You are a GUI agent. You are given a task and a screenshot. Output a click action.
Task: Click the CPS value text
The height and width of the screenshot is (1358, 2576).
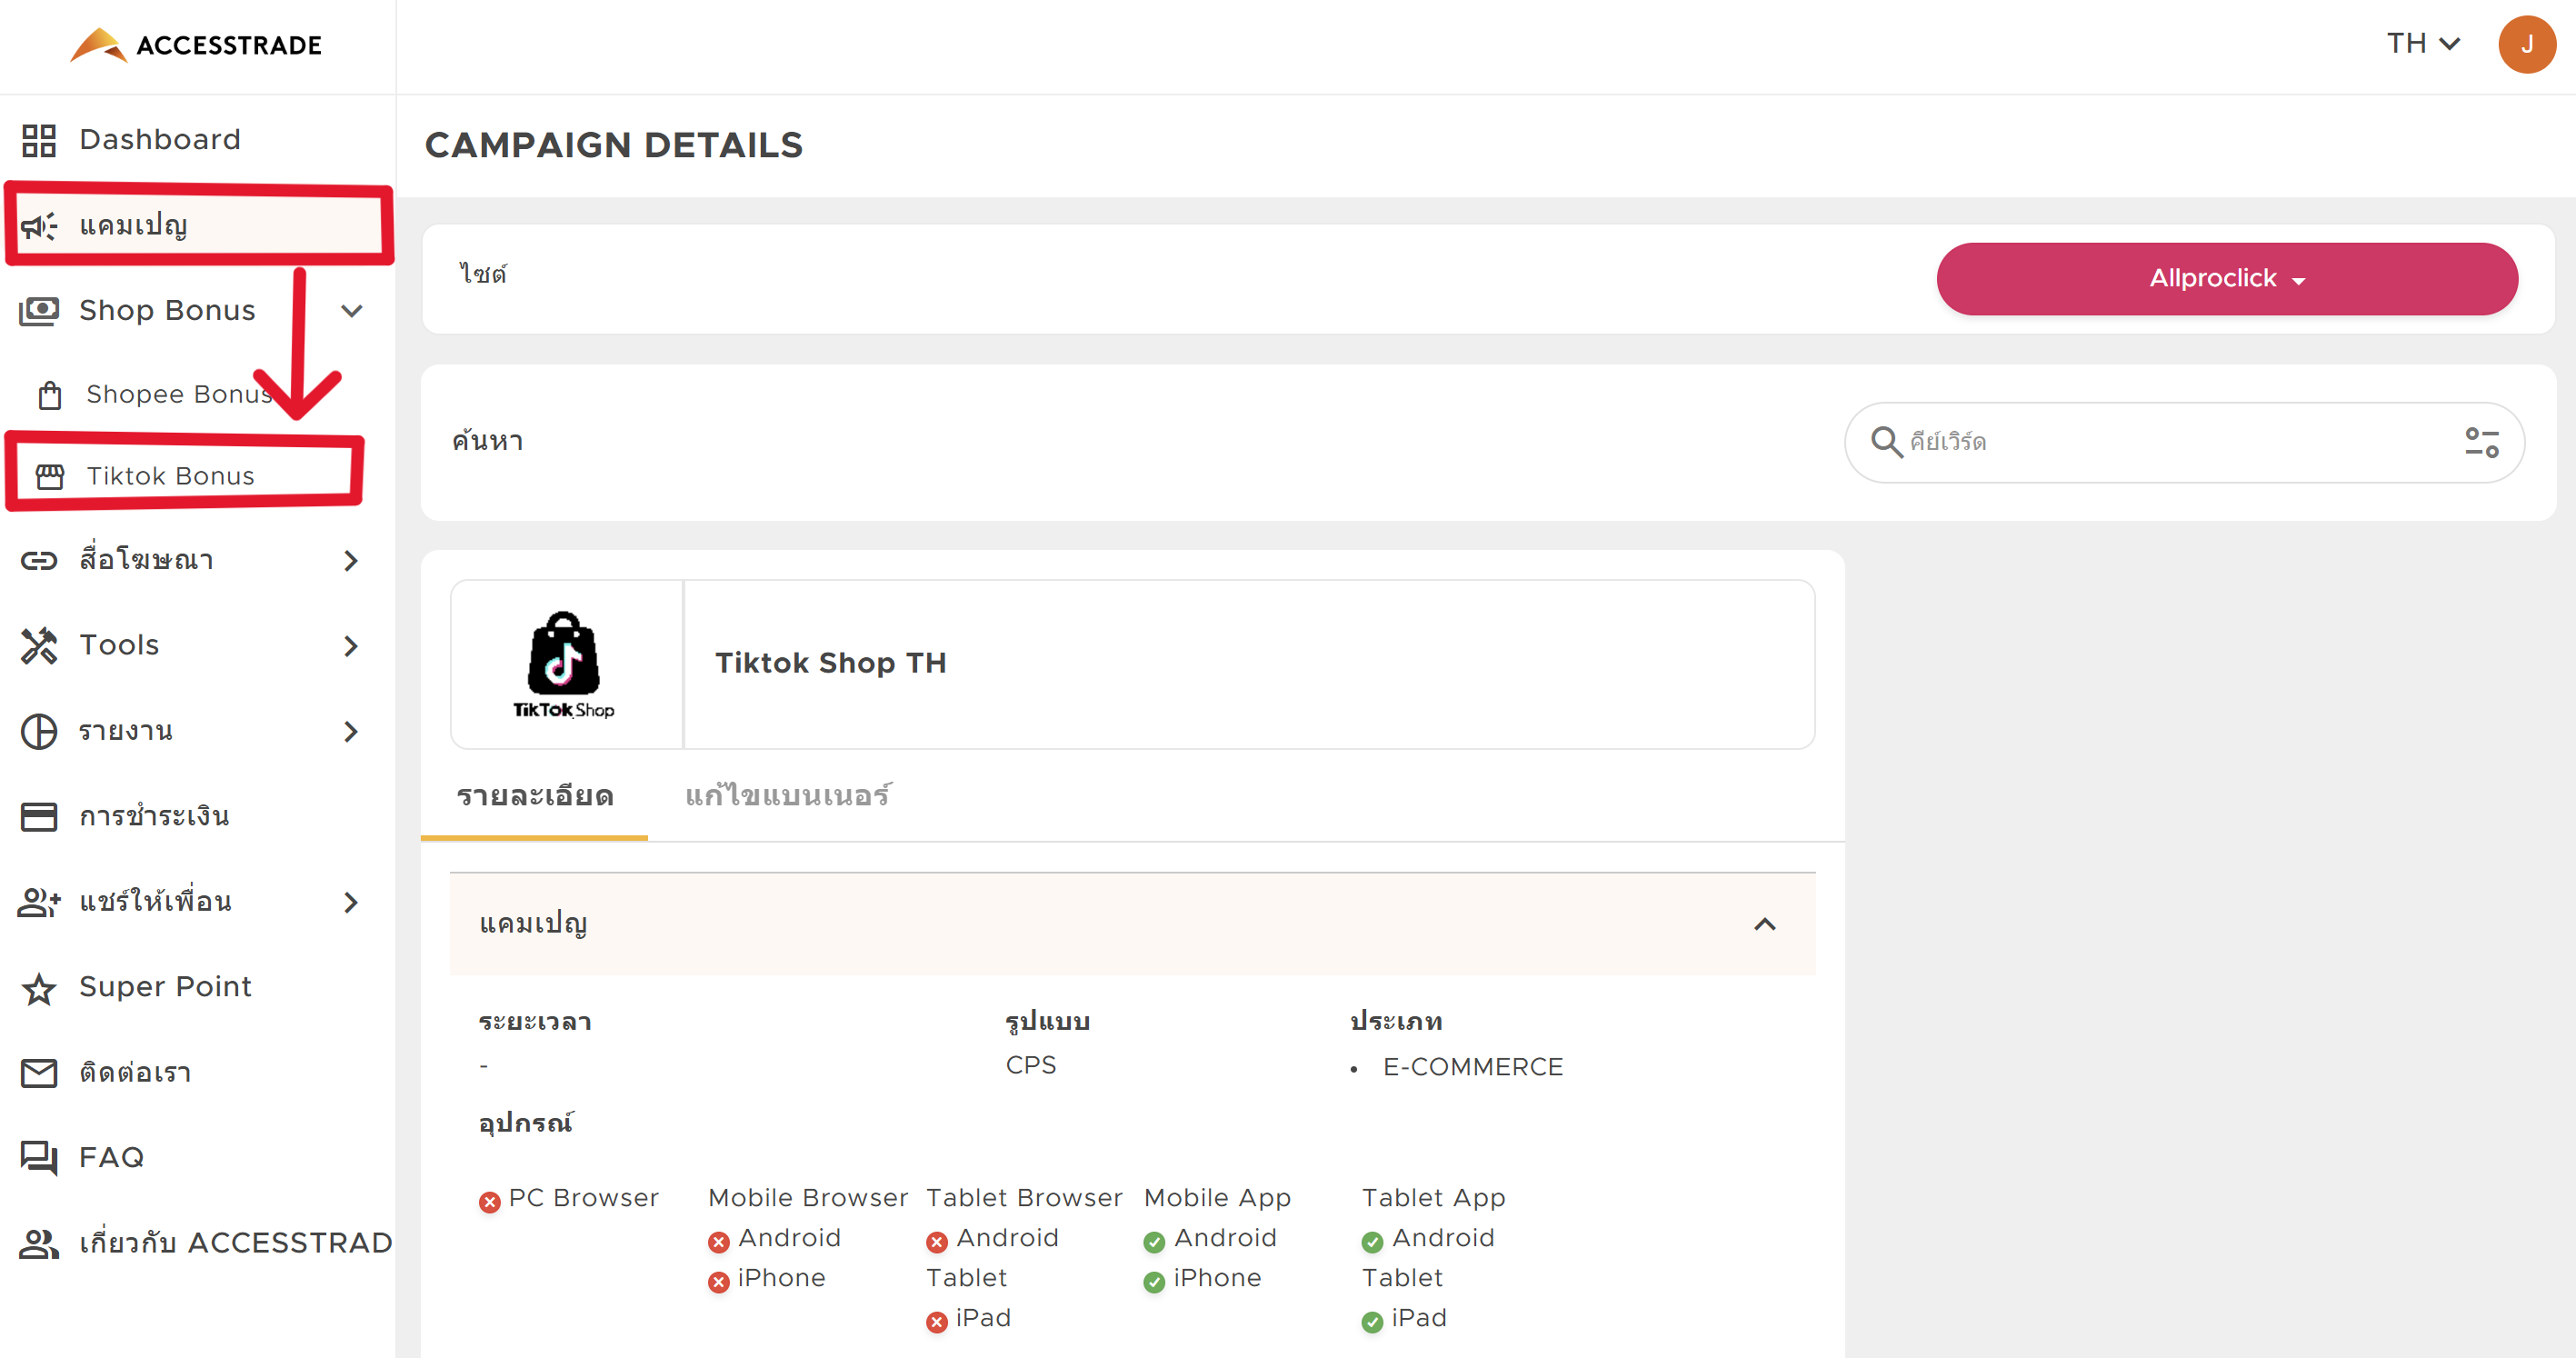1031,1066
